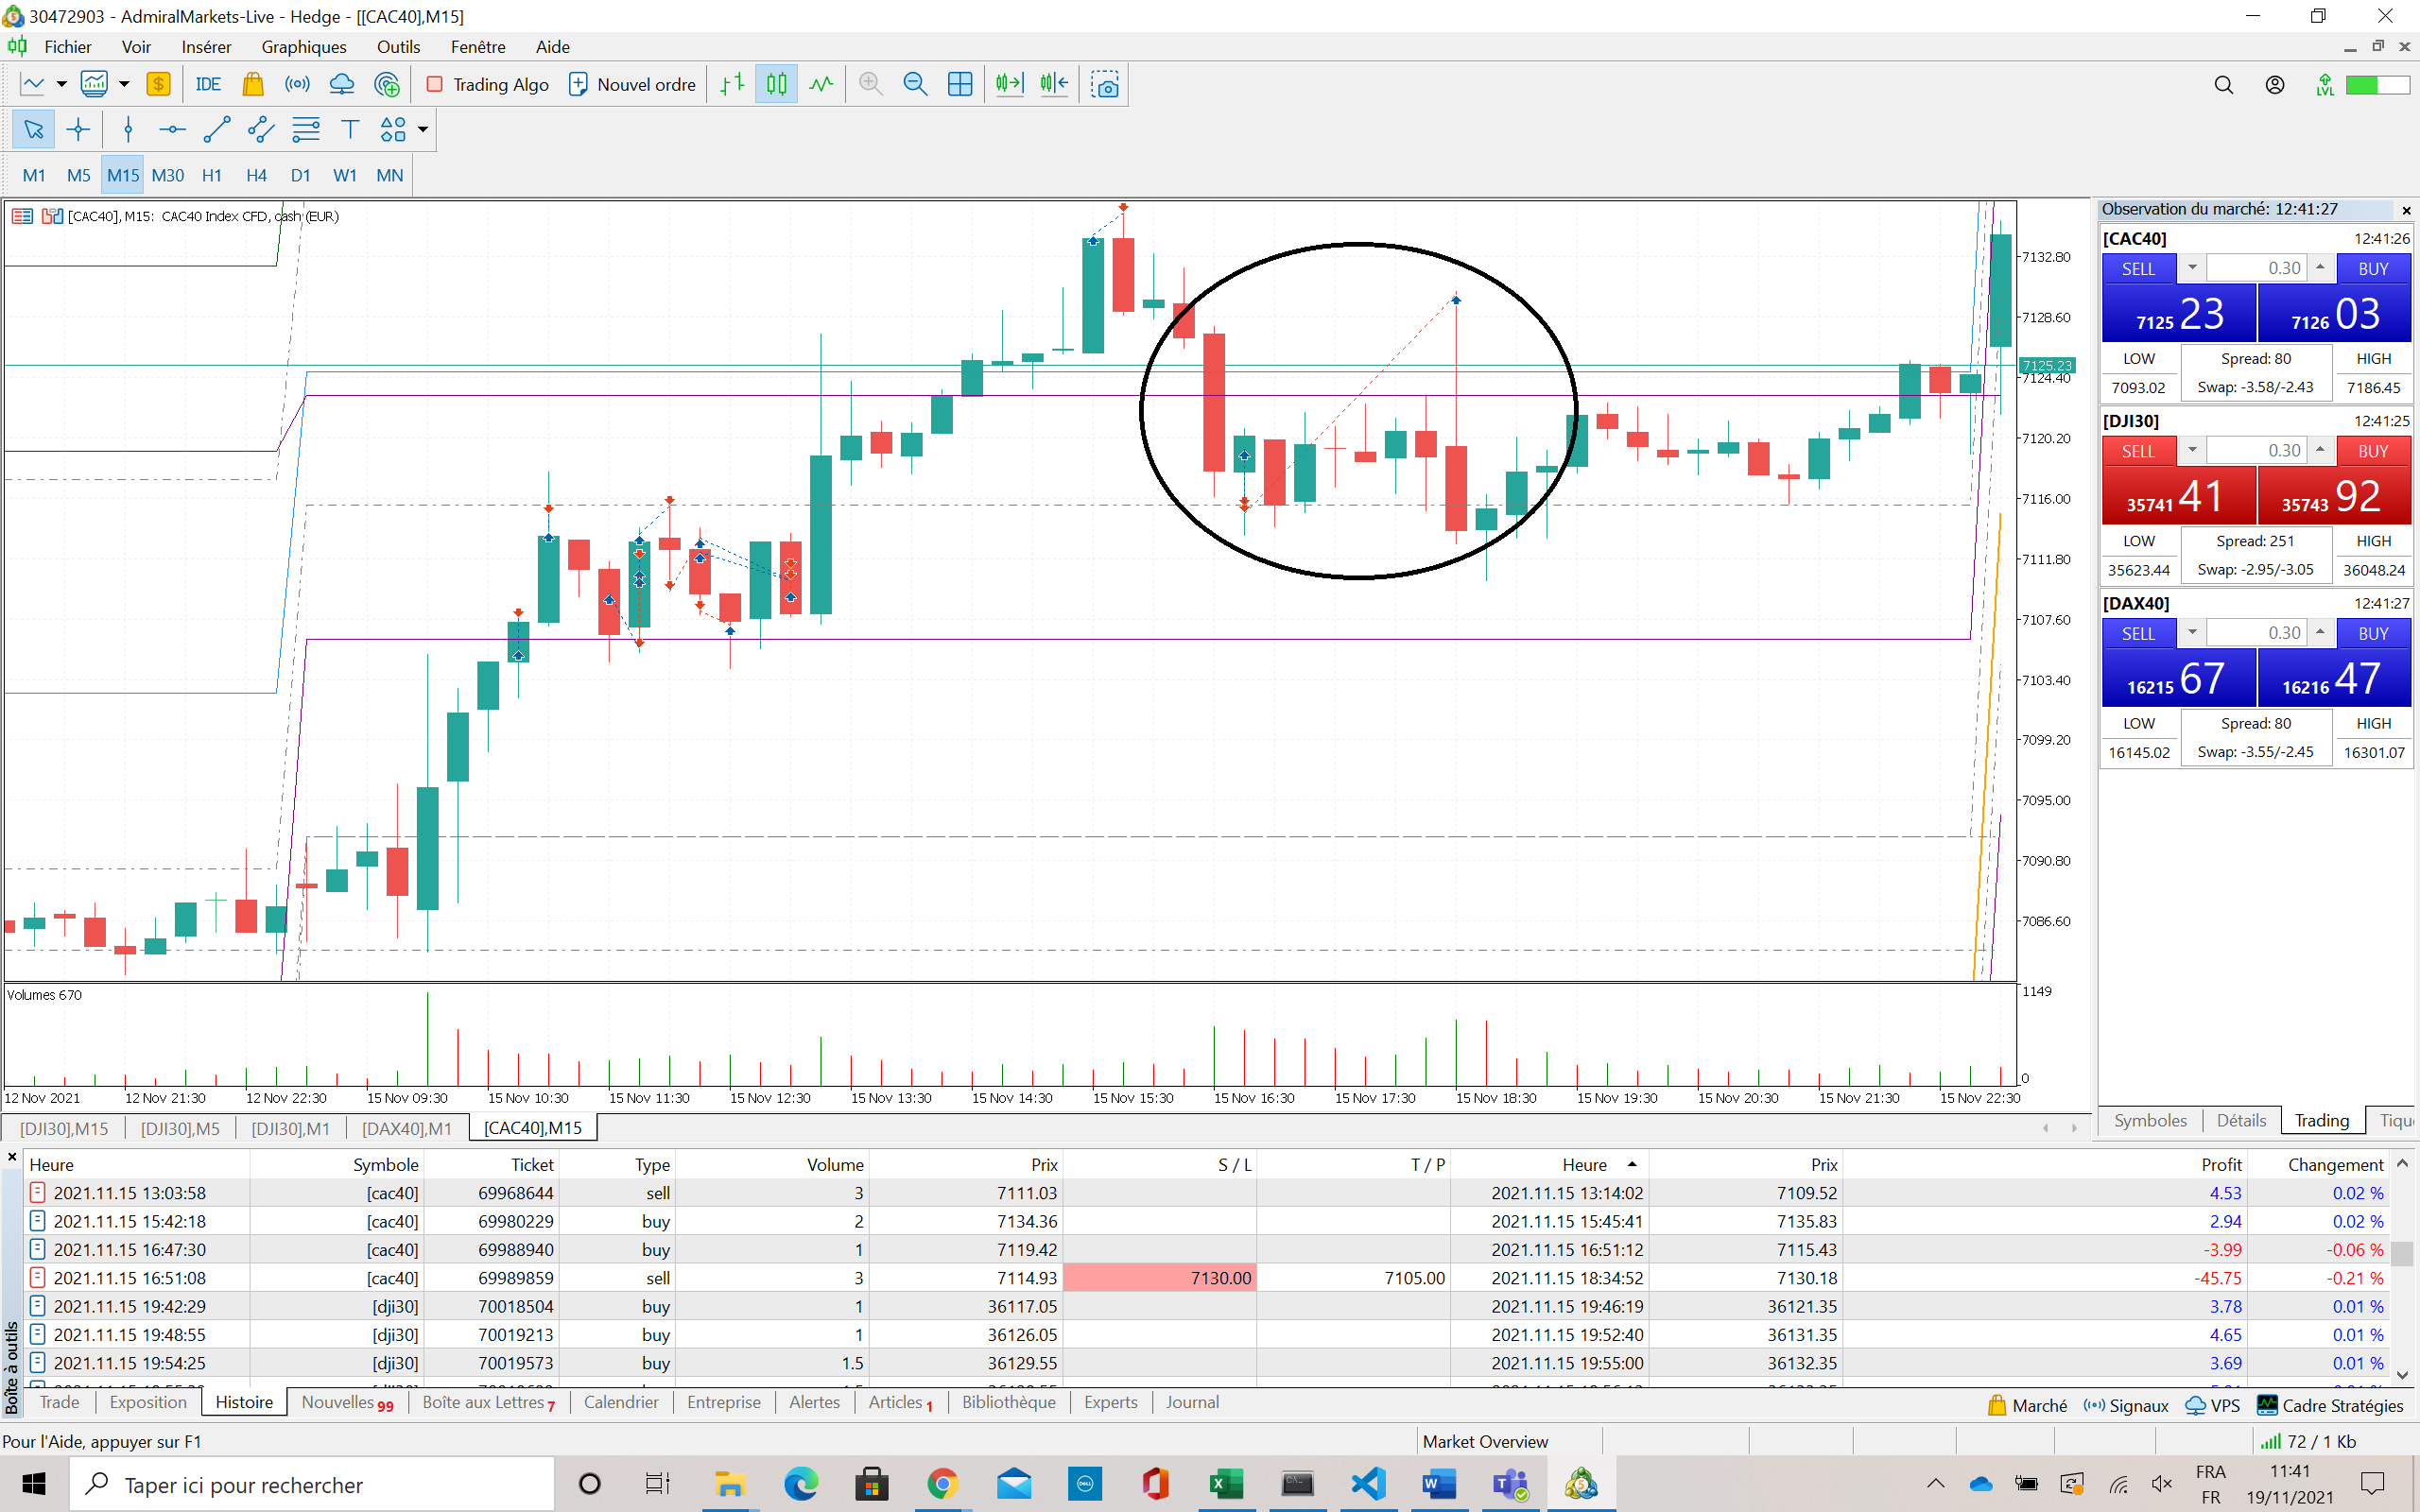Open the search magnifier in the top right
This screenshot has width=2420, height=1512.
tap(2223, 85)
